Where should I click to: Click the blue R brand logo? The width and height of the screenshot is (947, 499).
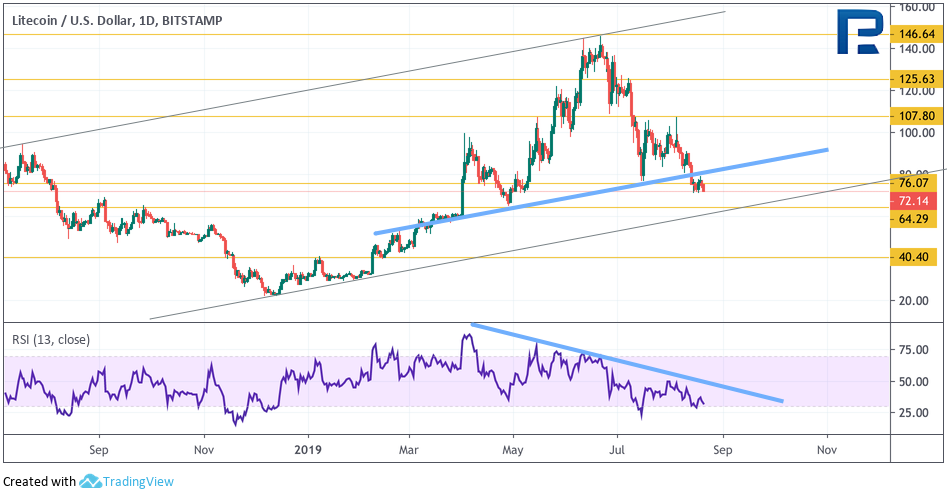tap(859, 32)
